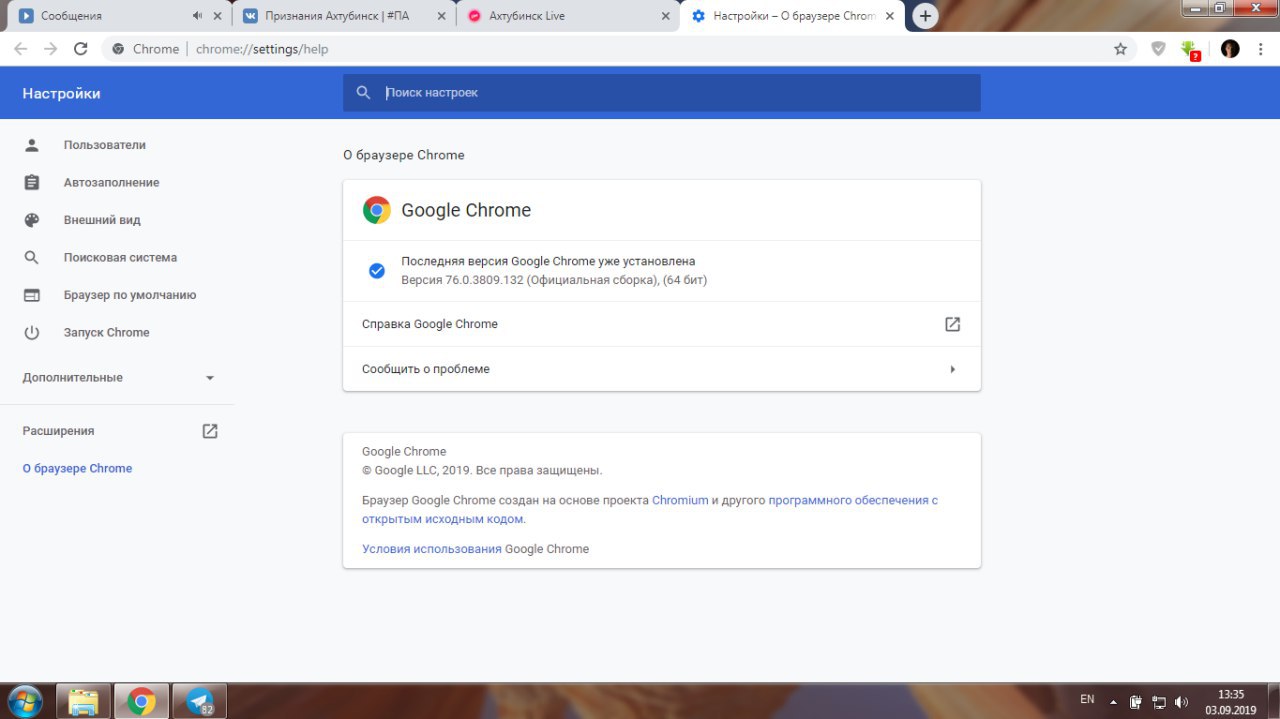Open the network tray icon
This screenshot has width=1280, height=719.
pos(1159,702)
